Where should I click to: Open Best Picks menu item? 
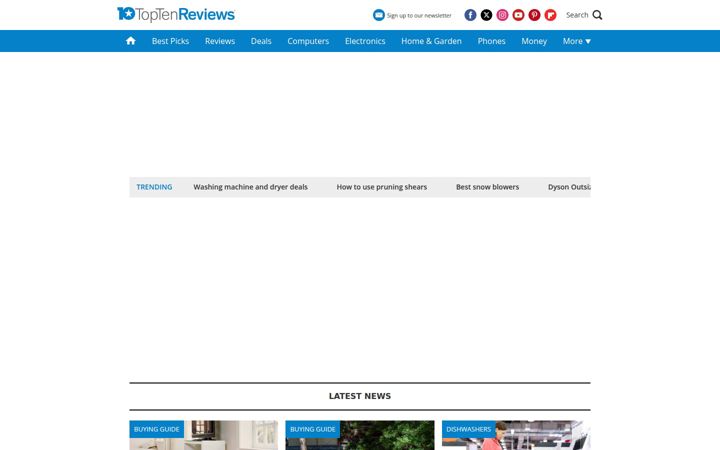(170, 41)
